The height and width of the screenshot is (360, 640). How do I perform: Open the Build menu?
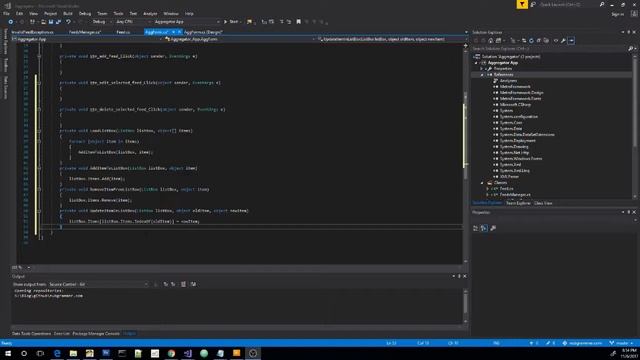point(67,13)
